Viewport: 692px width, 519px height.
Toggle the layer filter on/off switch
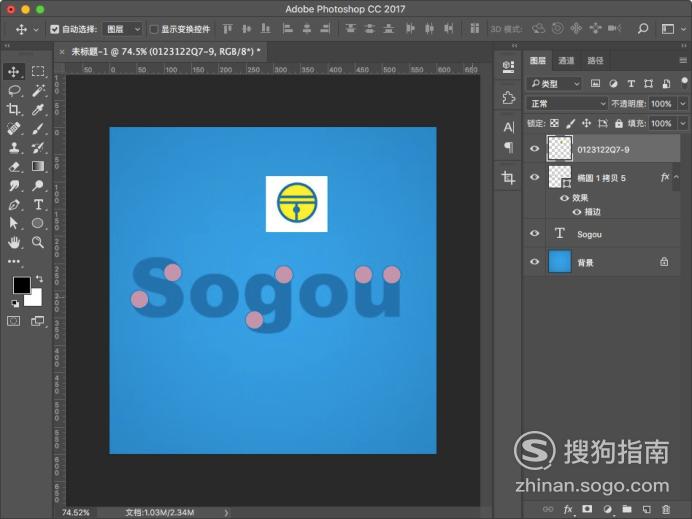tap(684, 83)
